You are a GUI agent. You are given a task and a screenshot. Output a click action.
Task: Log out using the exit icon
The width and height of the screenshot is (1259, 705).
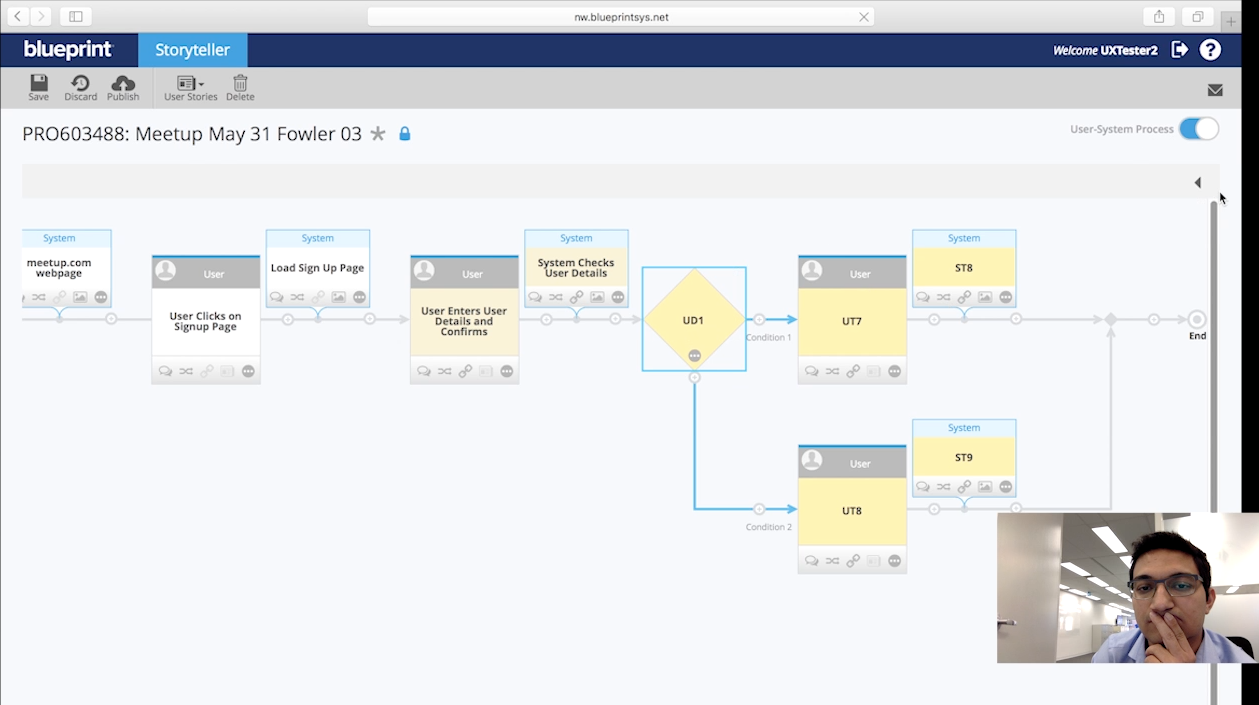(1180, 50)
